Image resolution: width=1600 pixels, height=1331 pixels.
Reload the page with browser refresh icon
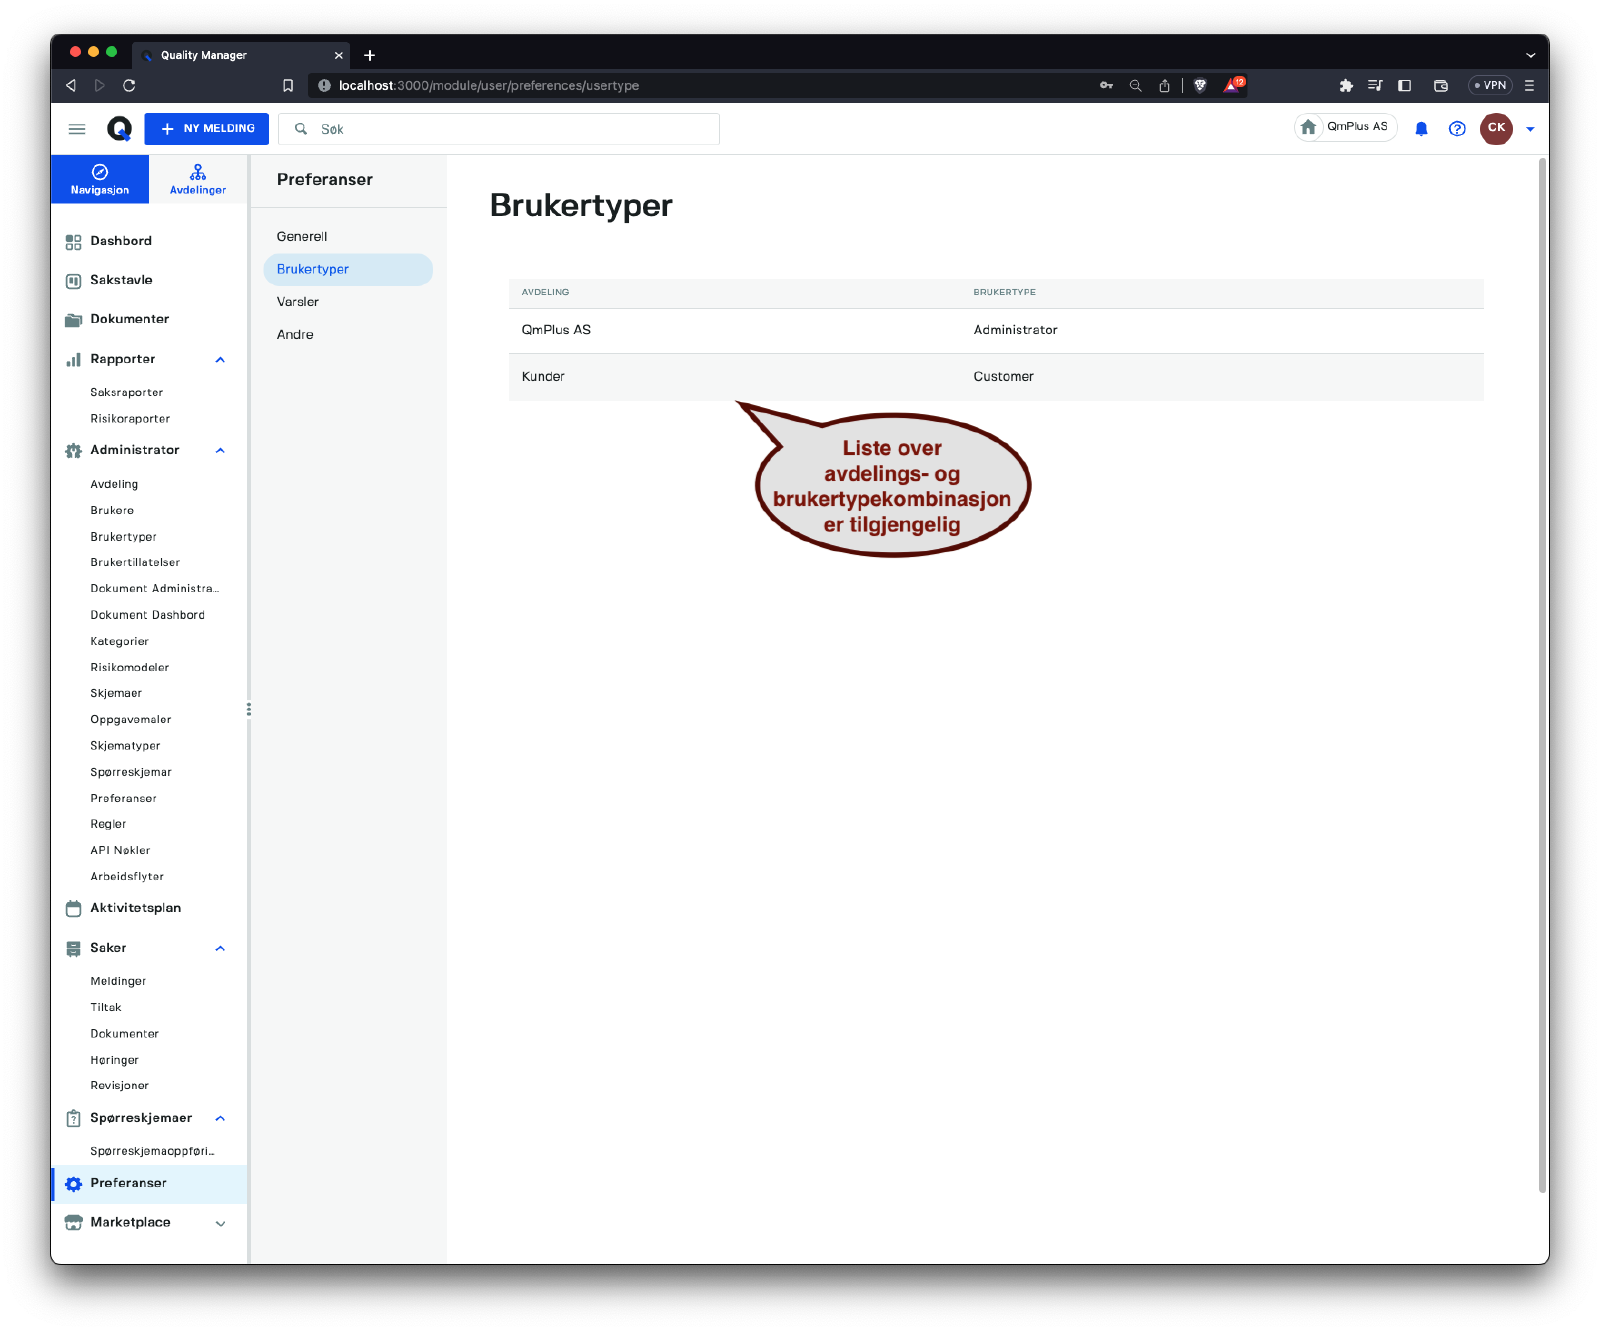[129, 86]
